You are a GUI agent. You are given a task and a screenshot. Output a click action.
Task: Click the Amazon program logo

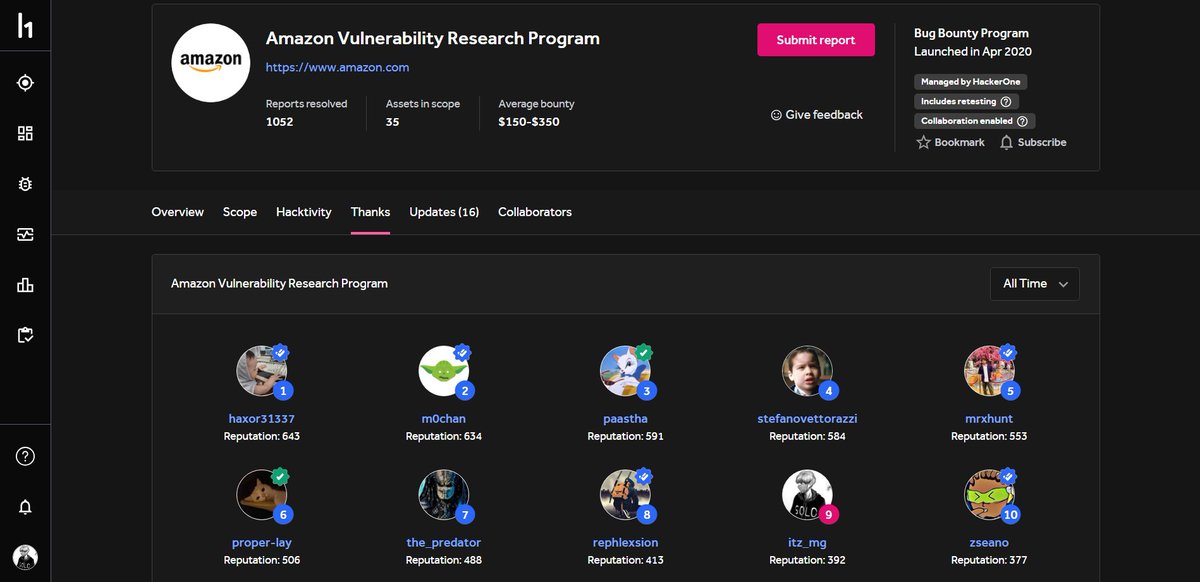tap(211, 62)
